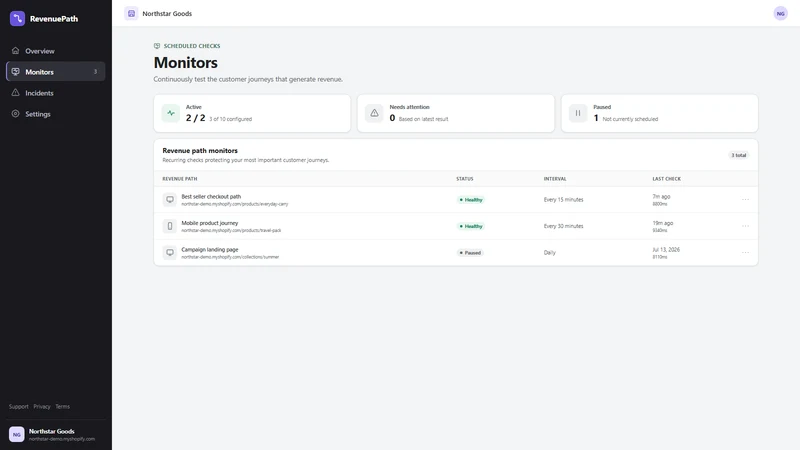Image resolution: width=800 pixels, height=450 pixels.
Task: Open options menu for Mobile product journey
Action: click(x=745, y=226)
